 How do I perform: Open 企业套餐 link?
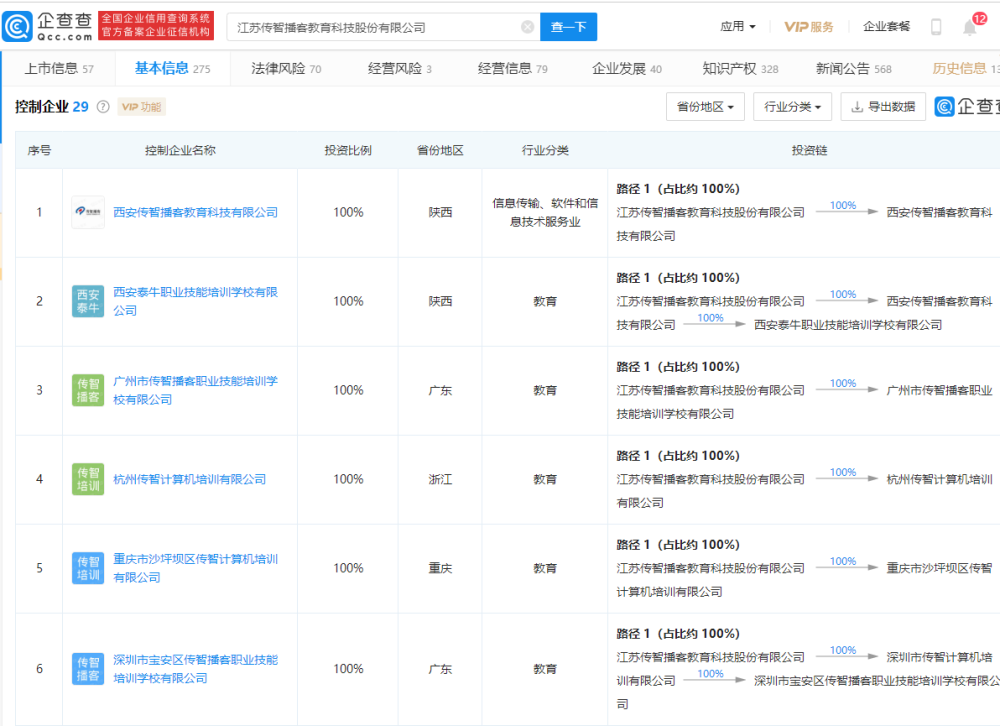[886, 26]
